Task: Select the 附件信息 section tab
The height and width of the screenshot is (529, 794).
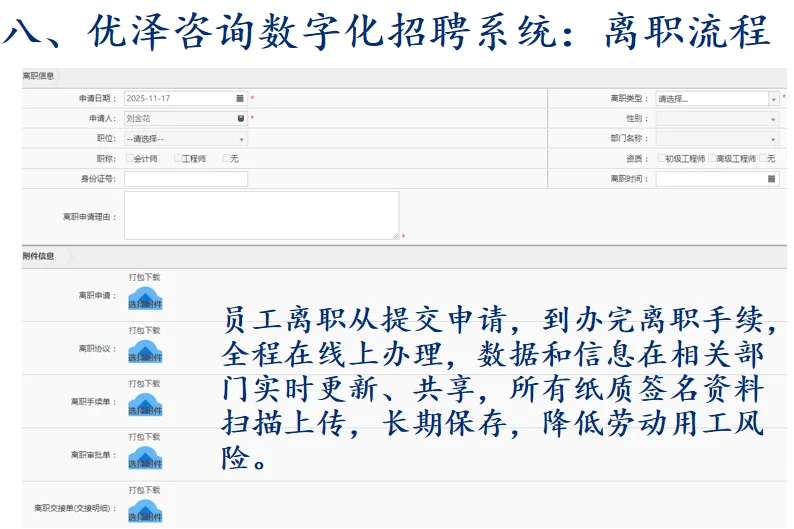Action: tap(39, 256)
